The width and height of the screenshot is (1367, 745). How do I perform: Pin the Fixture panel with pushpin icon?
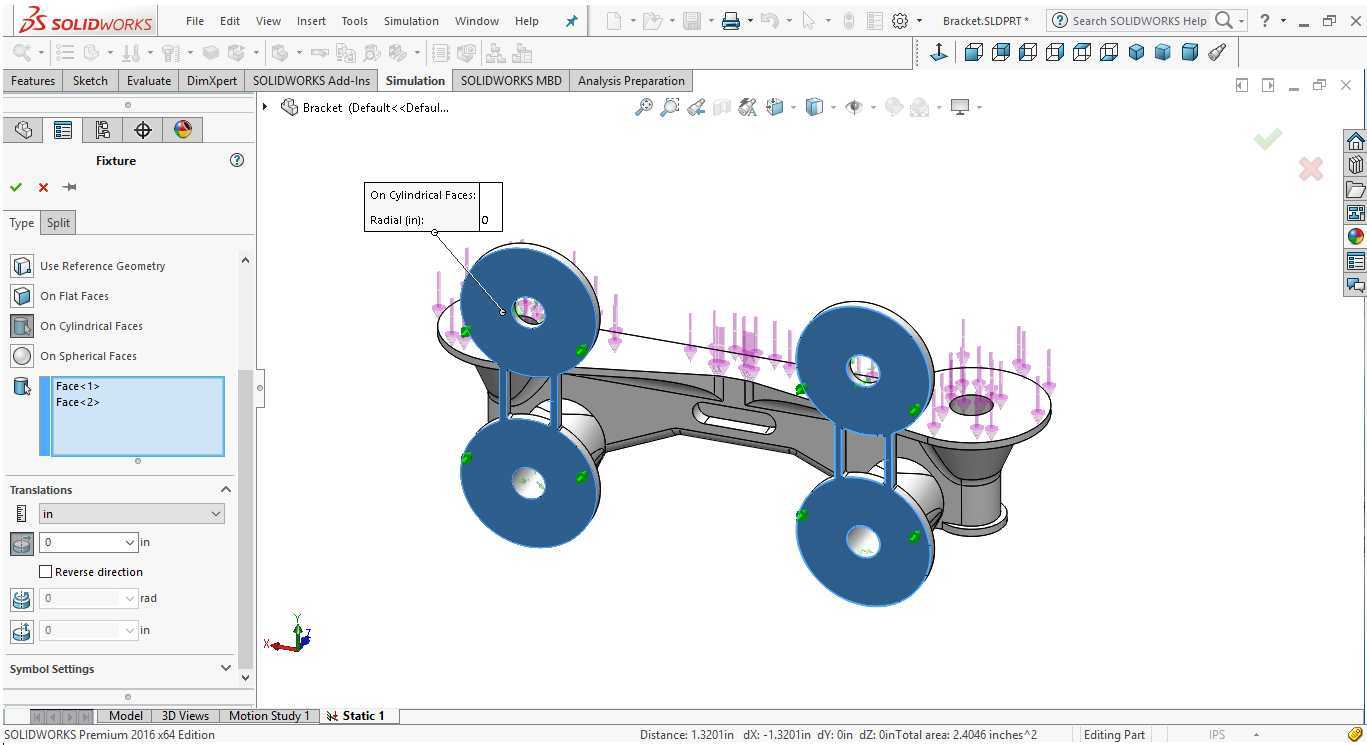[x=69, y=187]
